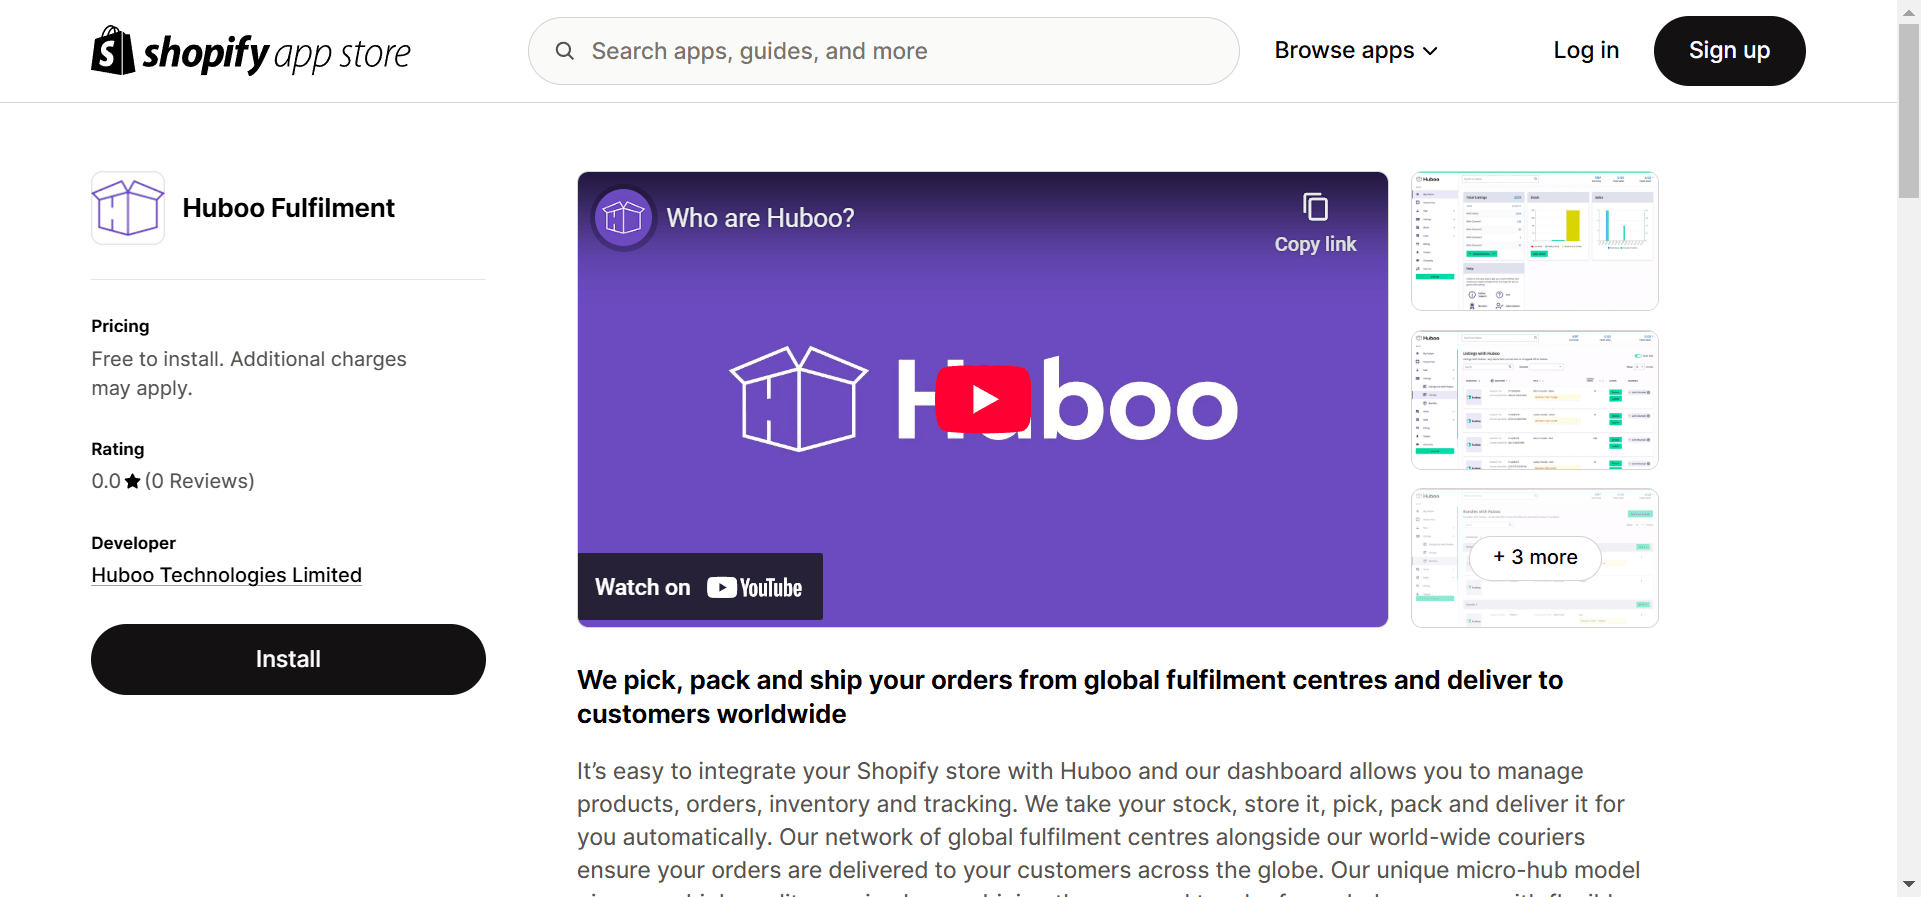Viewport: 1921px width, 897px height.
Task: Open the Huboo Technologies Limited developer page
Action: pos(226,575)
